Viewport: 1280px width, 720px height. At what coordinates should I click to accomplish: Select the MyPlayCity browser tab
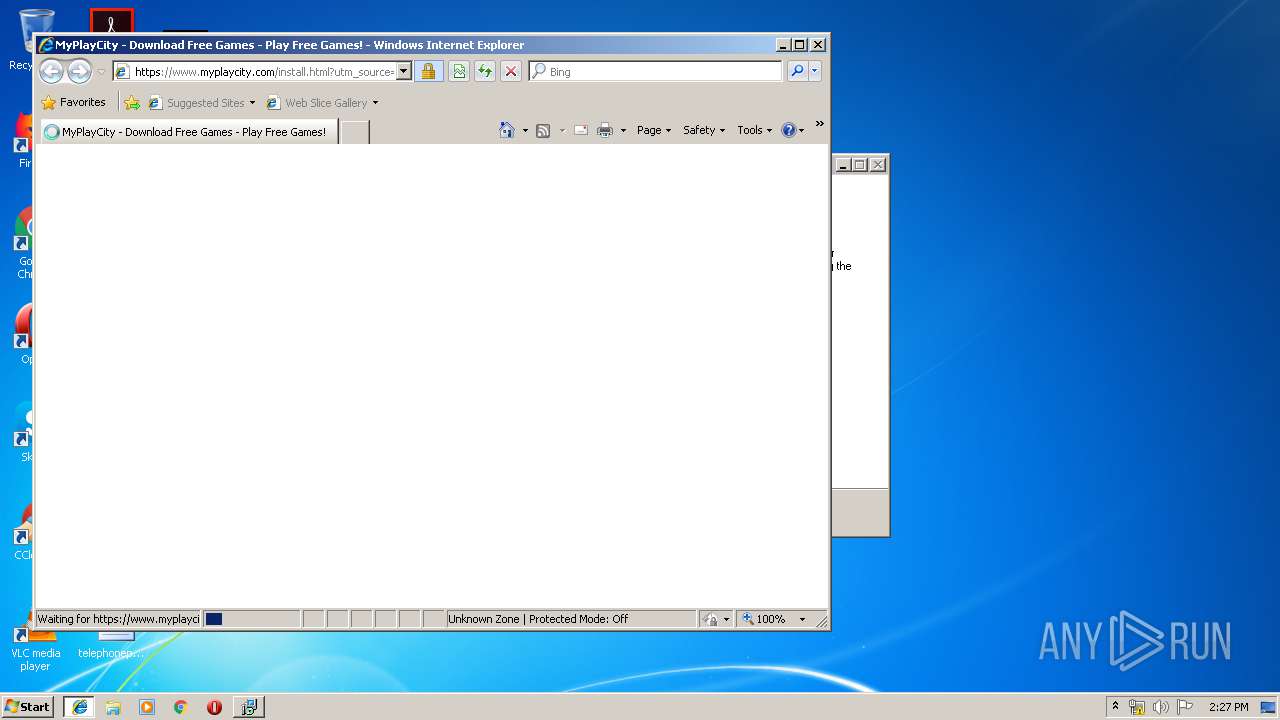pyautogui.click(x=188, y=132)
